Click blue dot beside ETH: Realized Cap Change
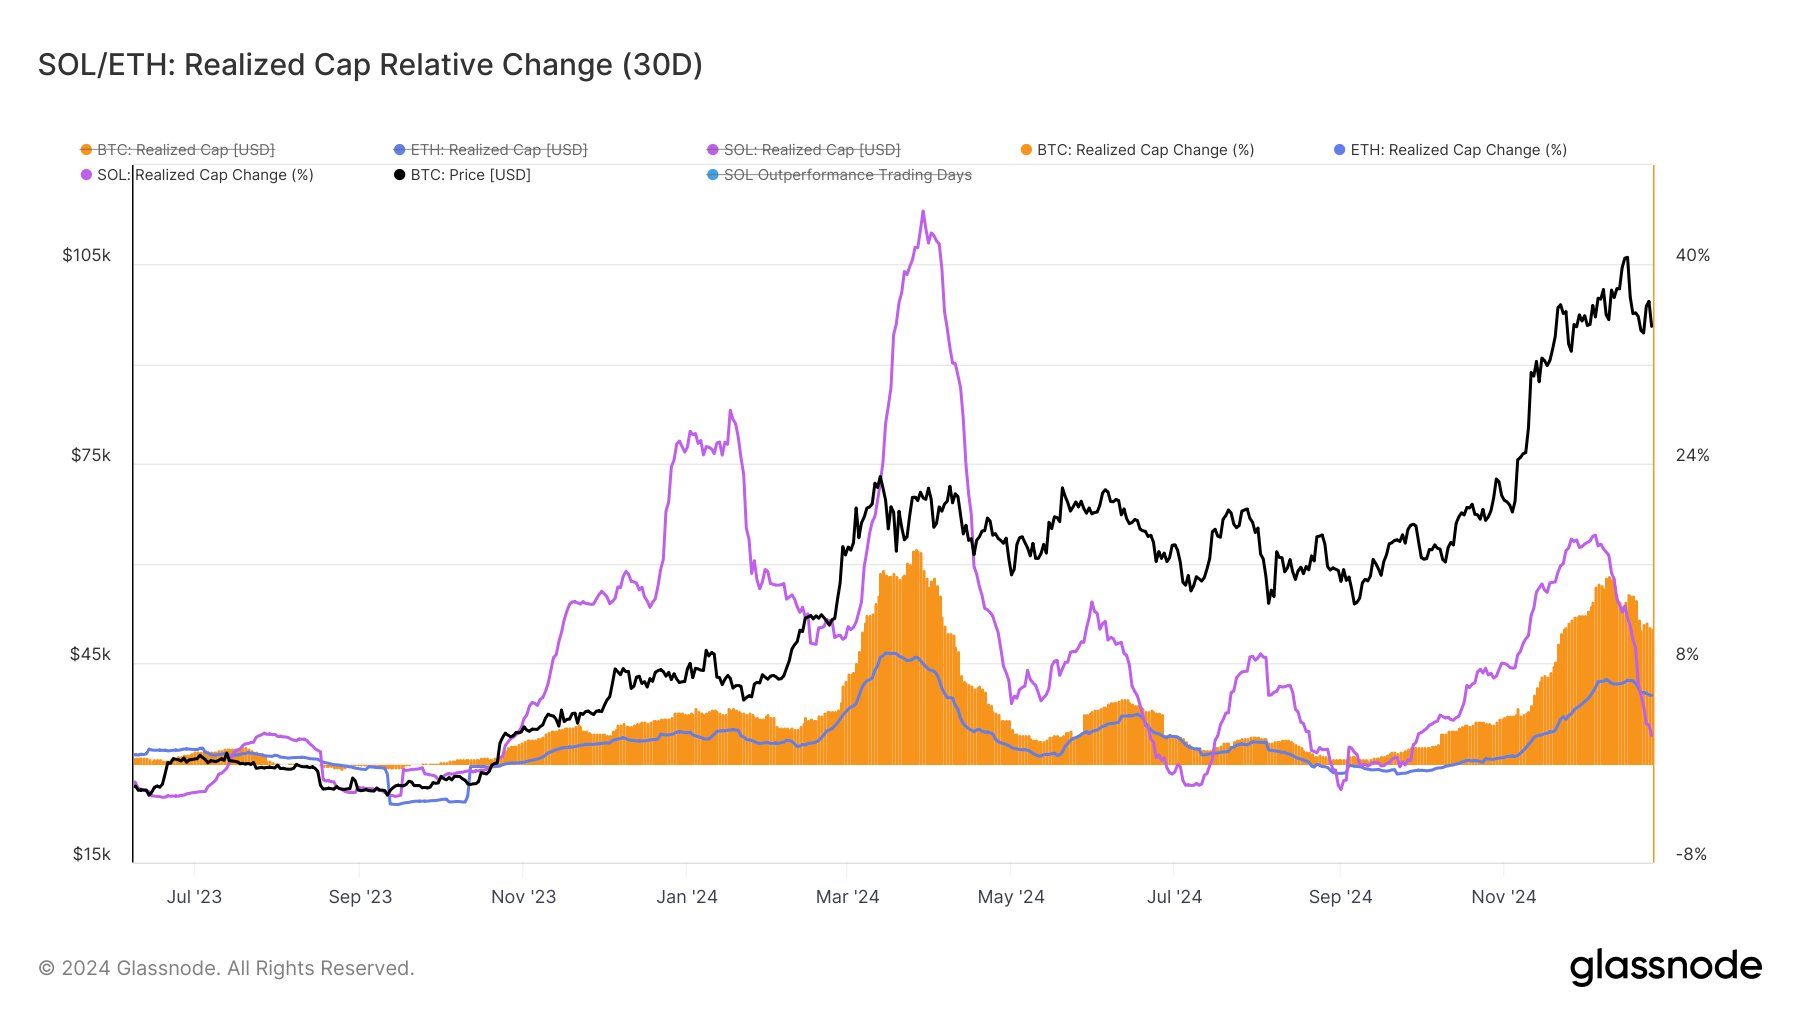1800x1013 pixels. (x=1339, y=150)
